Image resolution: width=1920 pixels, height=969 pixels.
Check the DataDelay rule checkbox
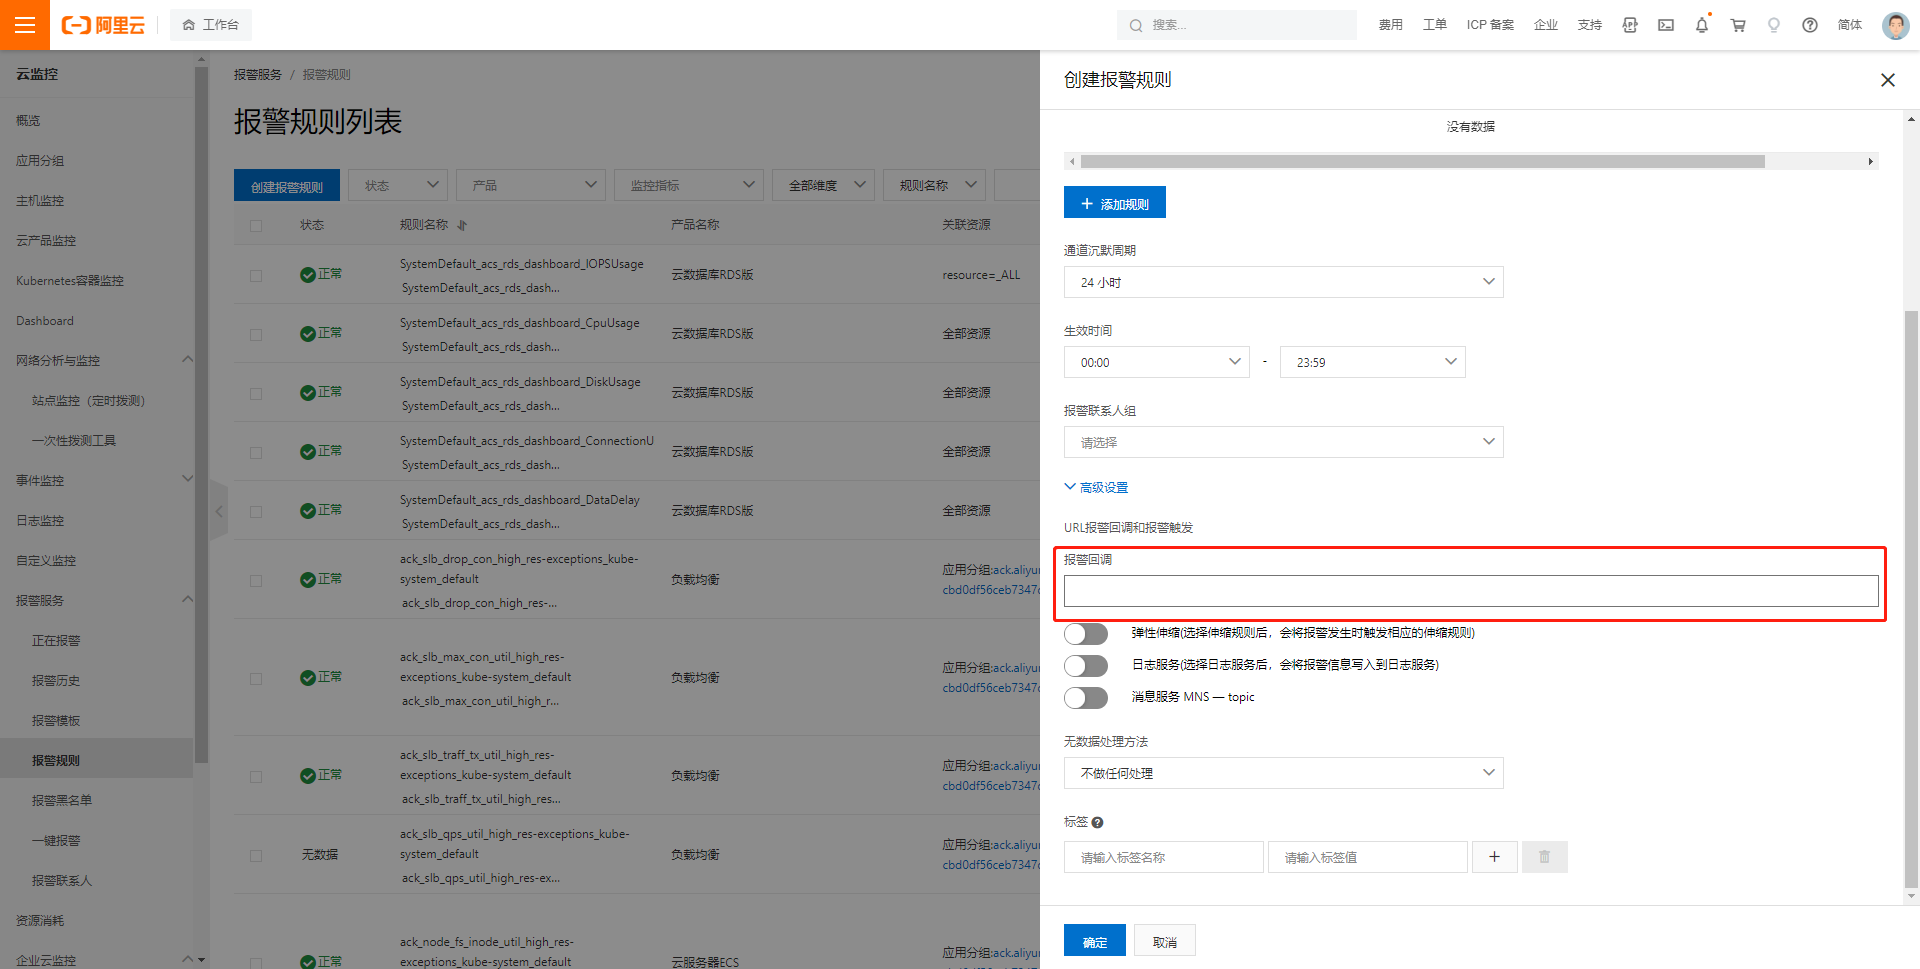point(256,511)
